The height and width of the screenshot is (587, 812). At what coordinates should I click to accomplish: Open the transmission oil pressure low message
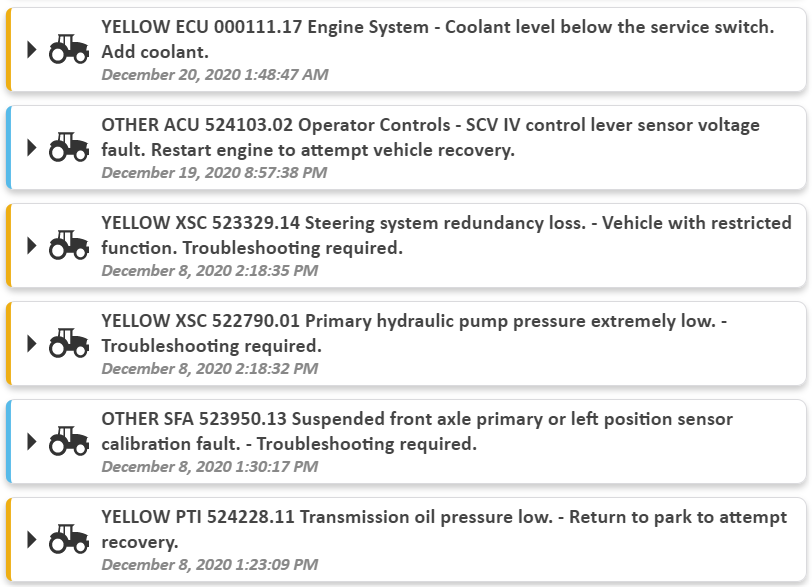click(x=444, y=529)
